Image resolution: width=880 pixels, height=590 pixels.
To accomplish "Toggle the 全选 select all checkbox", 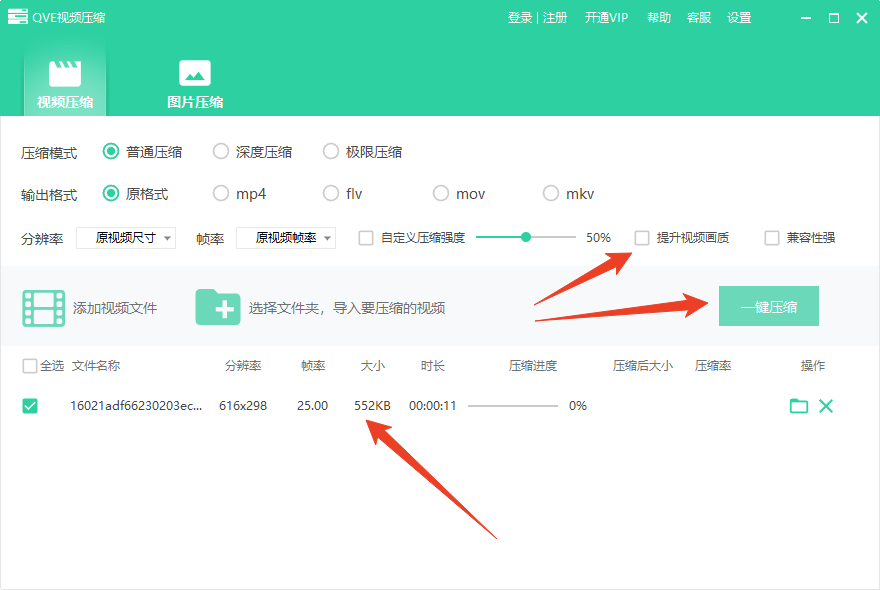I will pos(30,366).
